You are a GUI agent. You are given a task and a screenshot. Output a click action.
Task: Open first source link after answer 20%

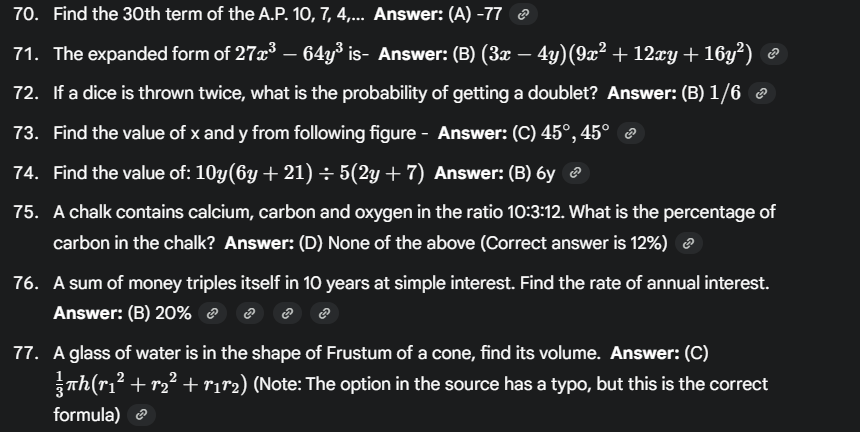coord(212,314)
